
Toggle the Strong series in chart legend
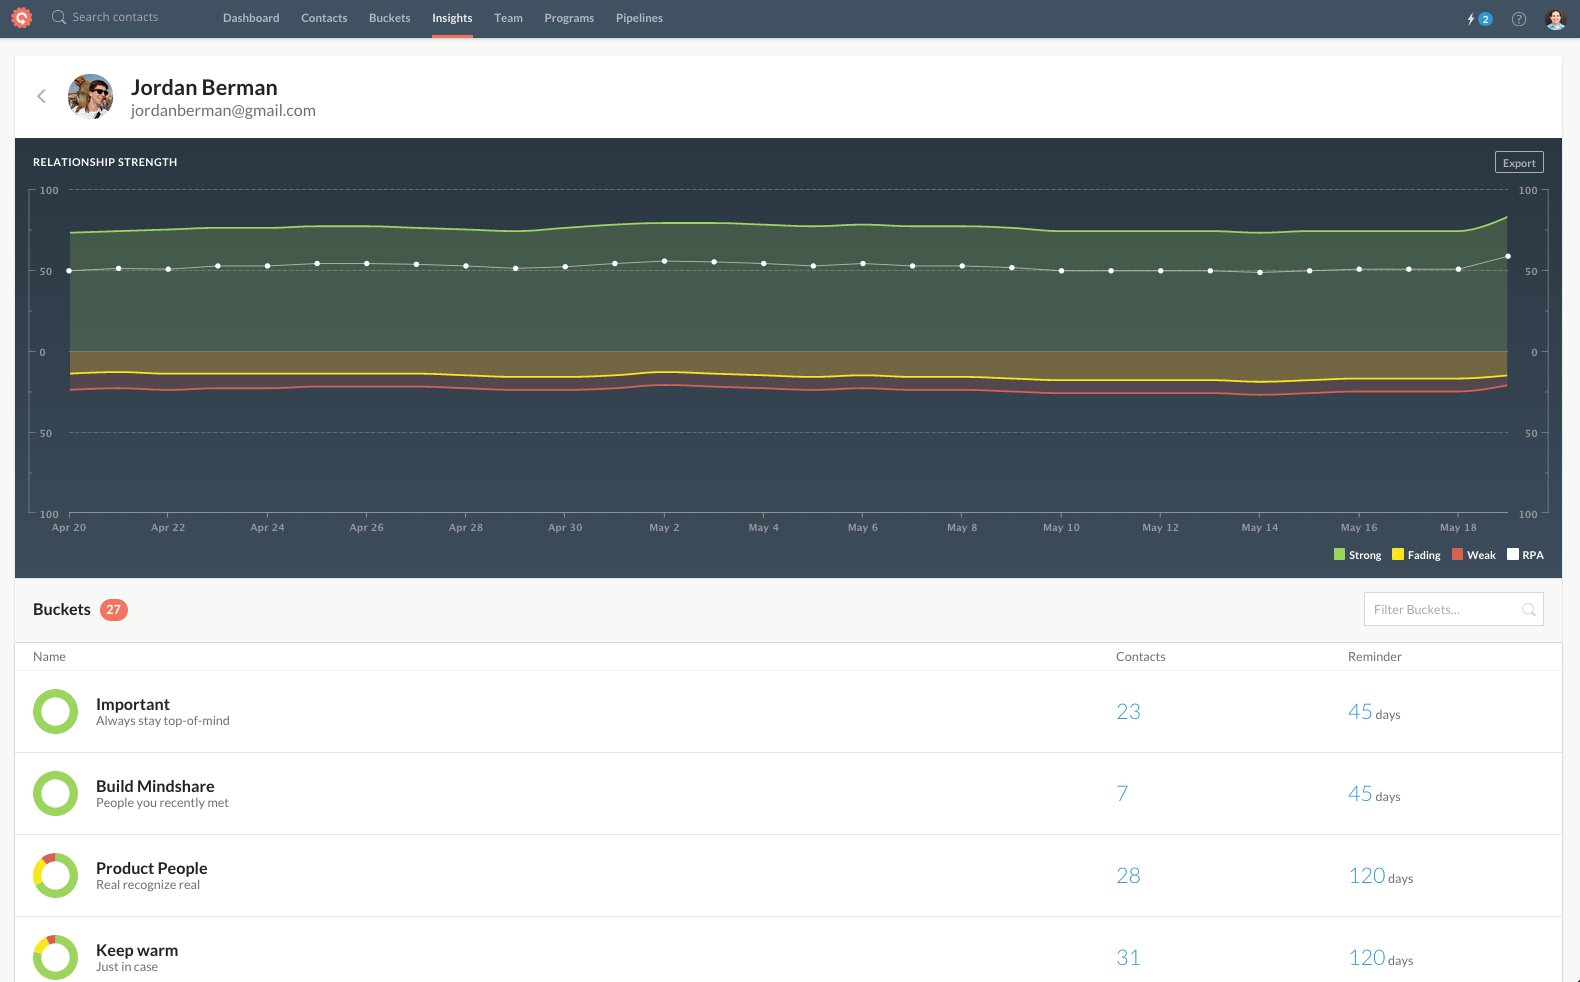coord(1357,555)
